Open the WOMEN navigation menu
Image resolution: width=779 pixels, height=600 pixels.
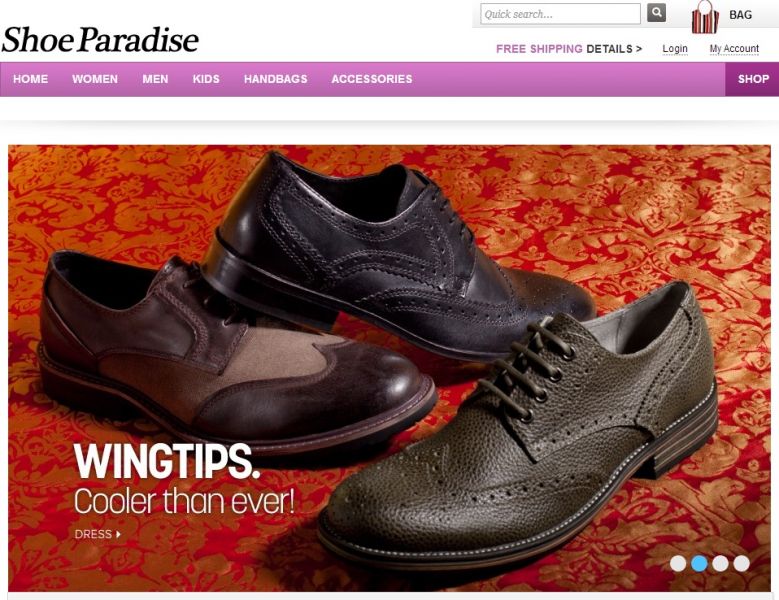tap(95, 79)
